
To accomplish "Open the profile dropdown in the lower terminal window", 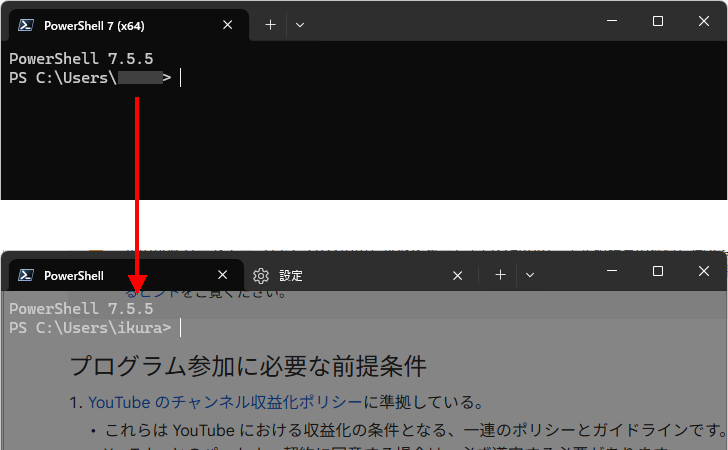I will click(530, 275).
